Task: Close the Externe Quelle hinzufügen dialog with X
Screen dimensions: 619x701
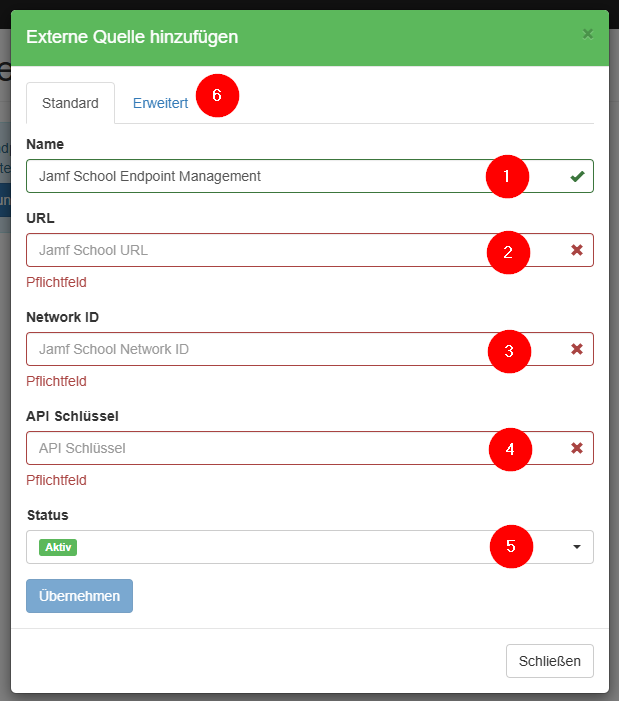Action: (588, 34)
